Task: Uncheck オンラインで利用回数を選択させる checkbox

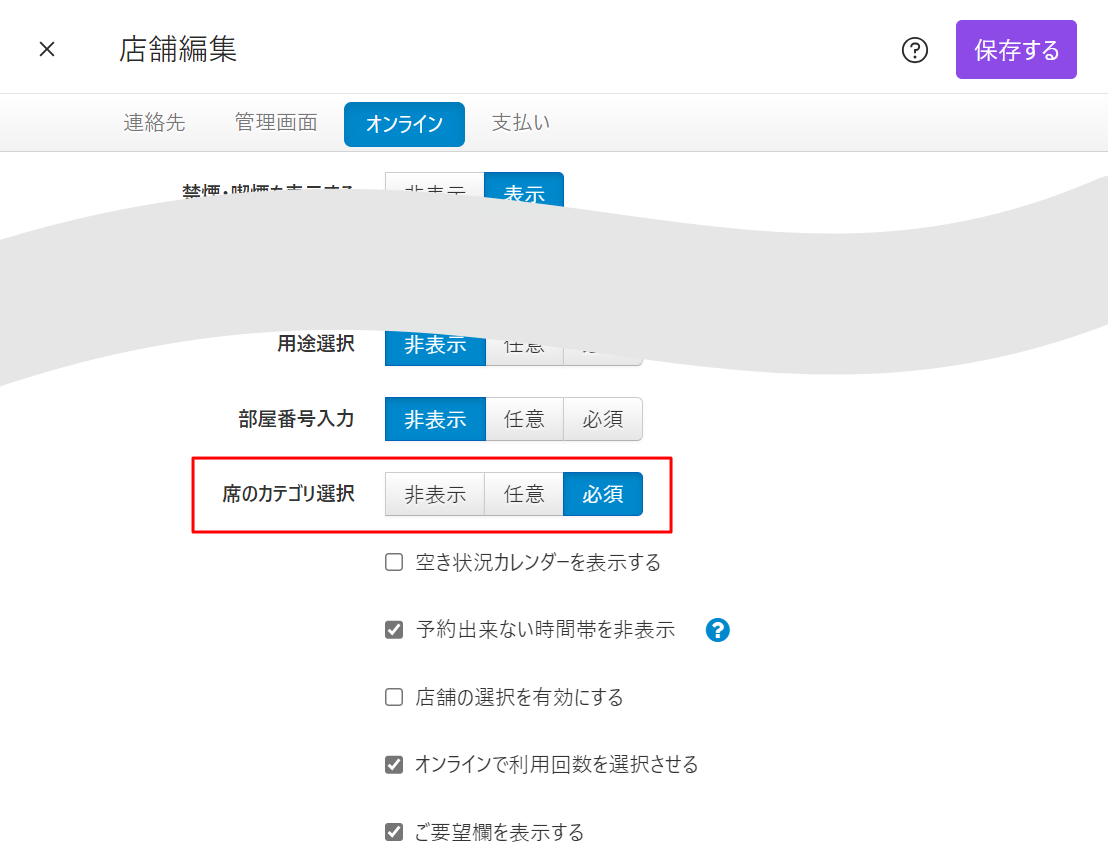Action: 394,765
